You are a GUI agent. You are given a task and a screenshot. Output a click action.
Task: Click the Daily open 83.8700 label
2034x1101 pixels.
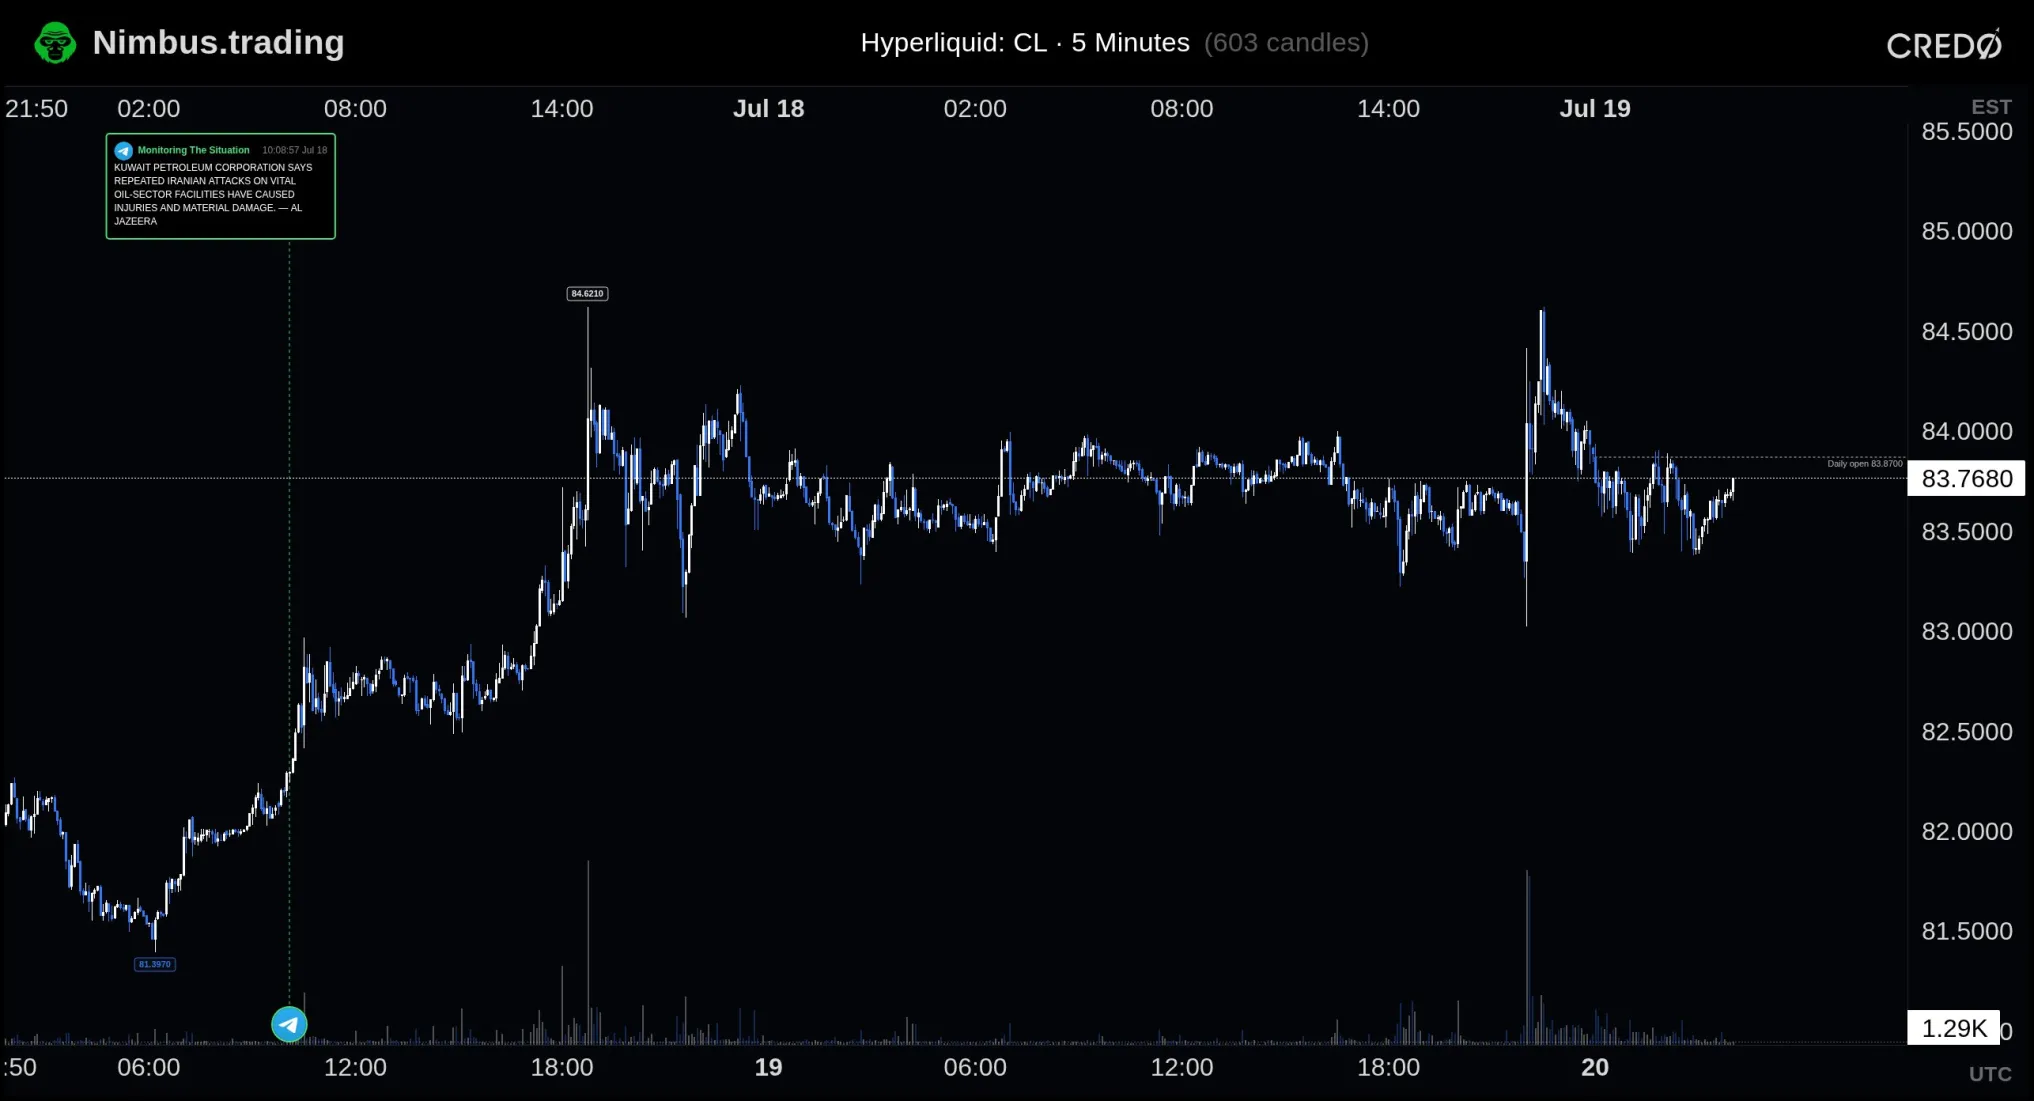click(1864, 463)
